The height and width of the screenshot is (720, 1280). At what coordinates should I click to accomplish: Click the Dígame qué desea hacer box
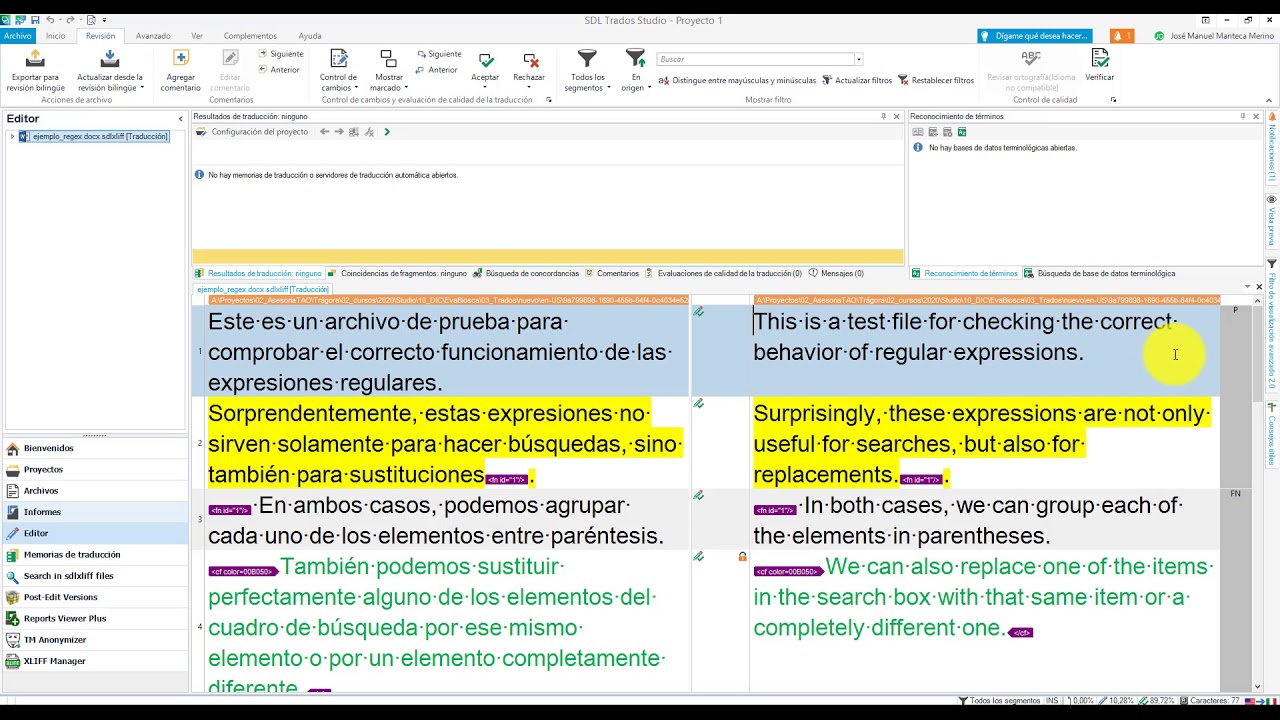(1035, 36)
